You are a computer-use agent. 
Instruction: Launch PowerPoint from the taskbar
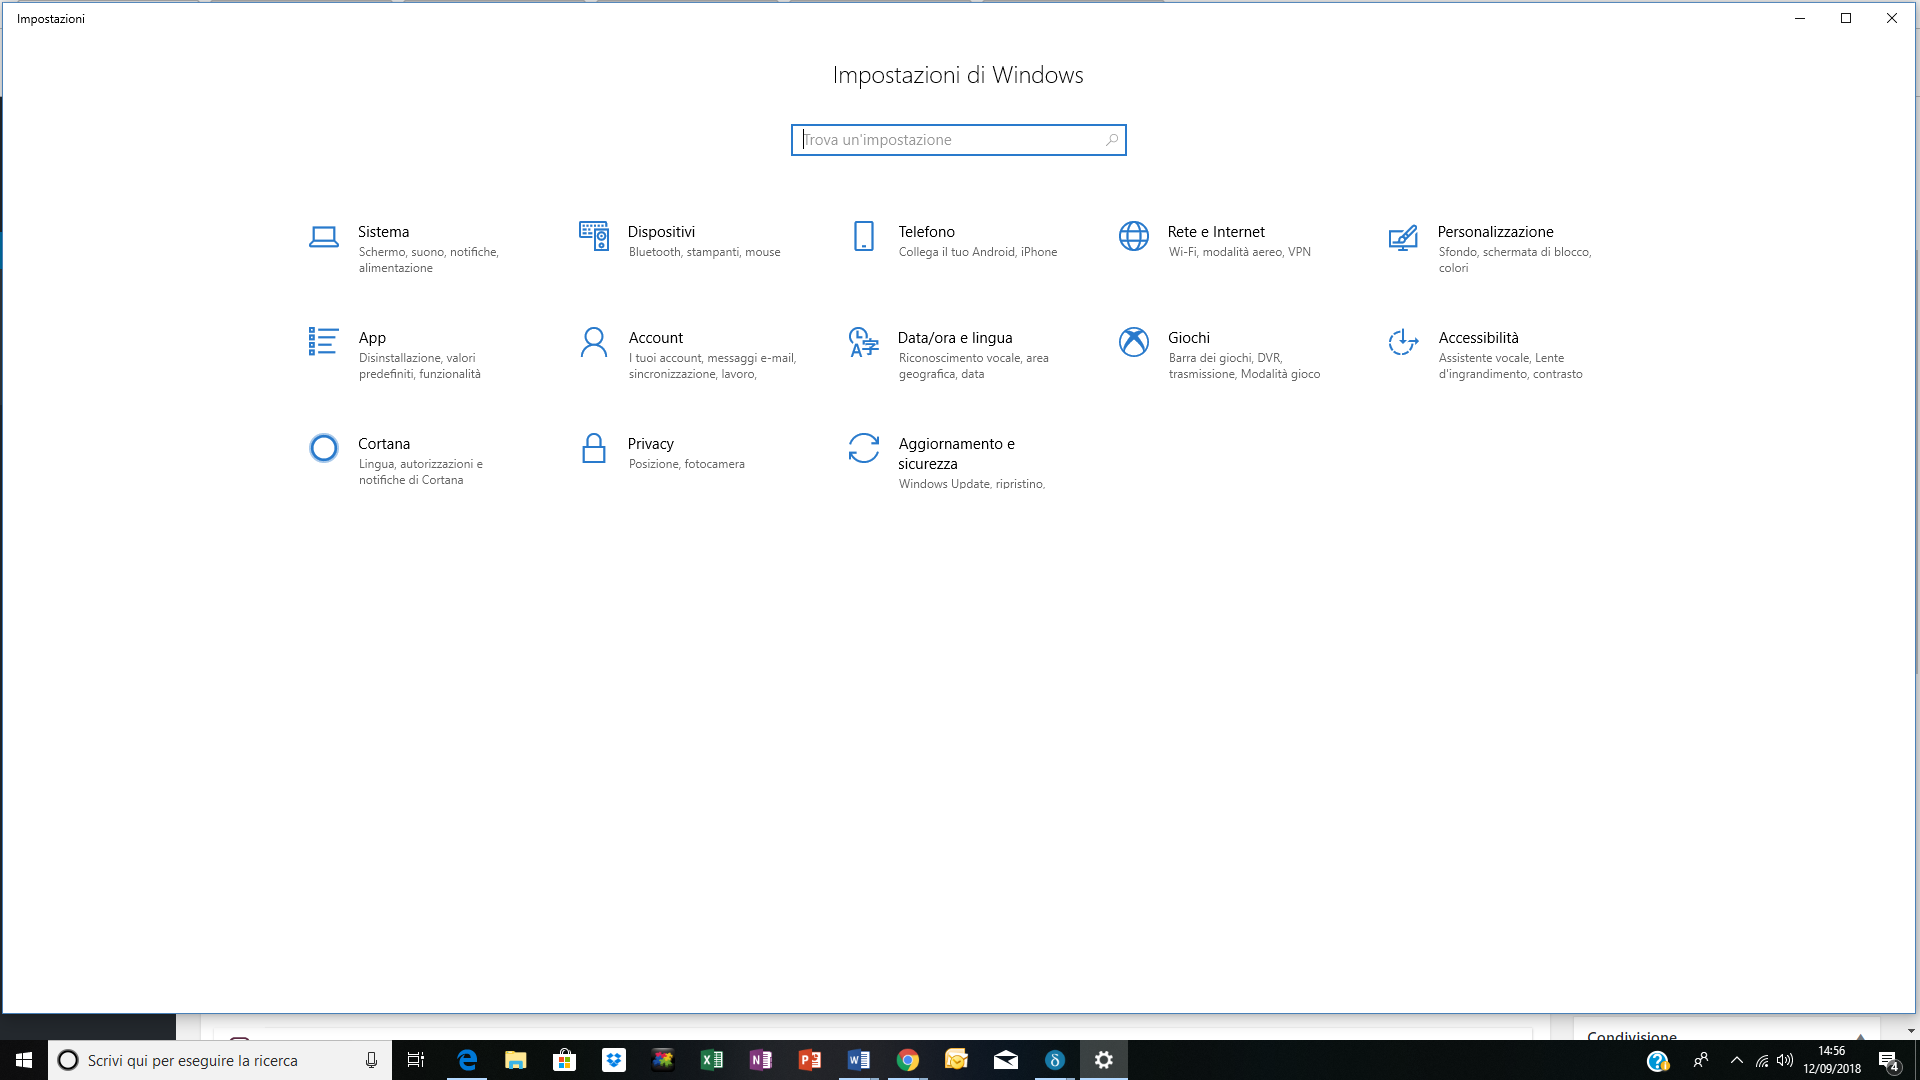pos(810,1060)
